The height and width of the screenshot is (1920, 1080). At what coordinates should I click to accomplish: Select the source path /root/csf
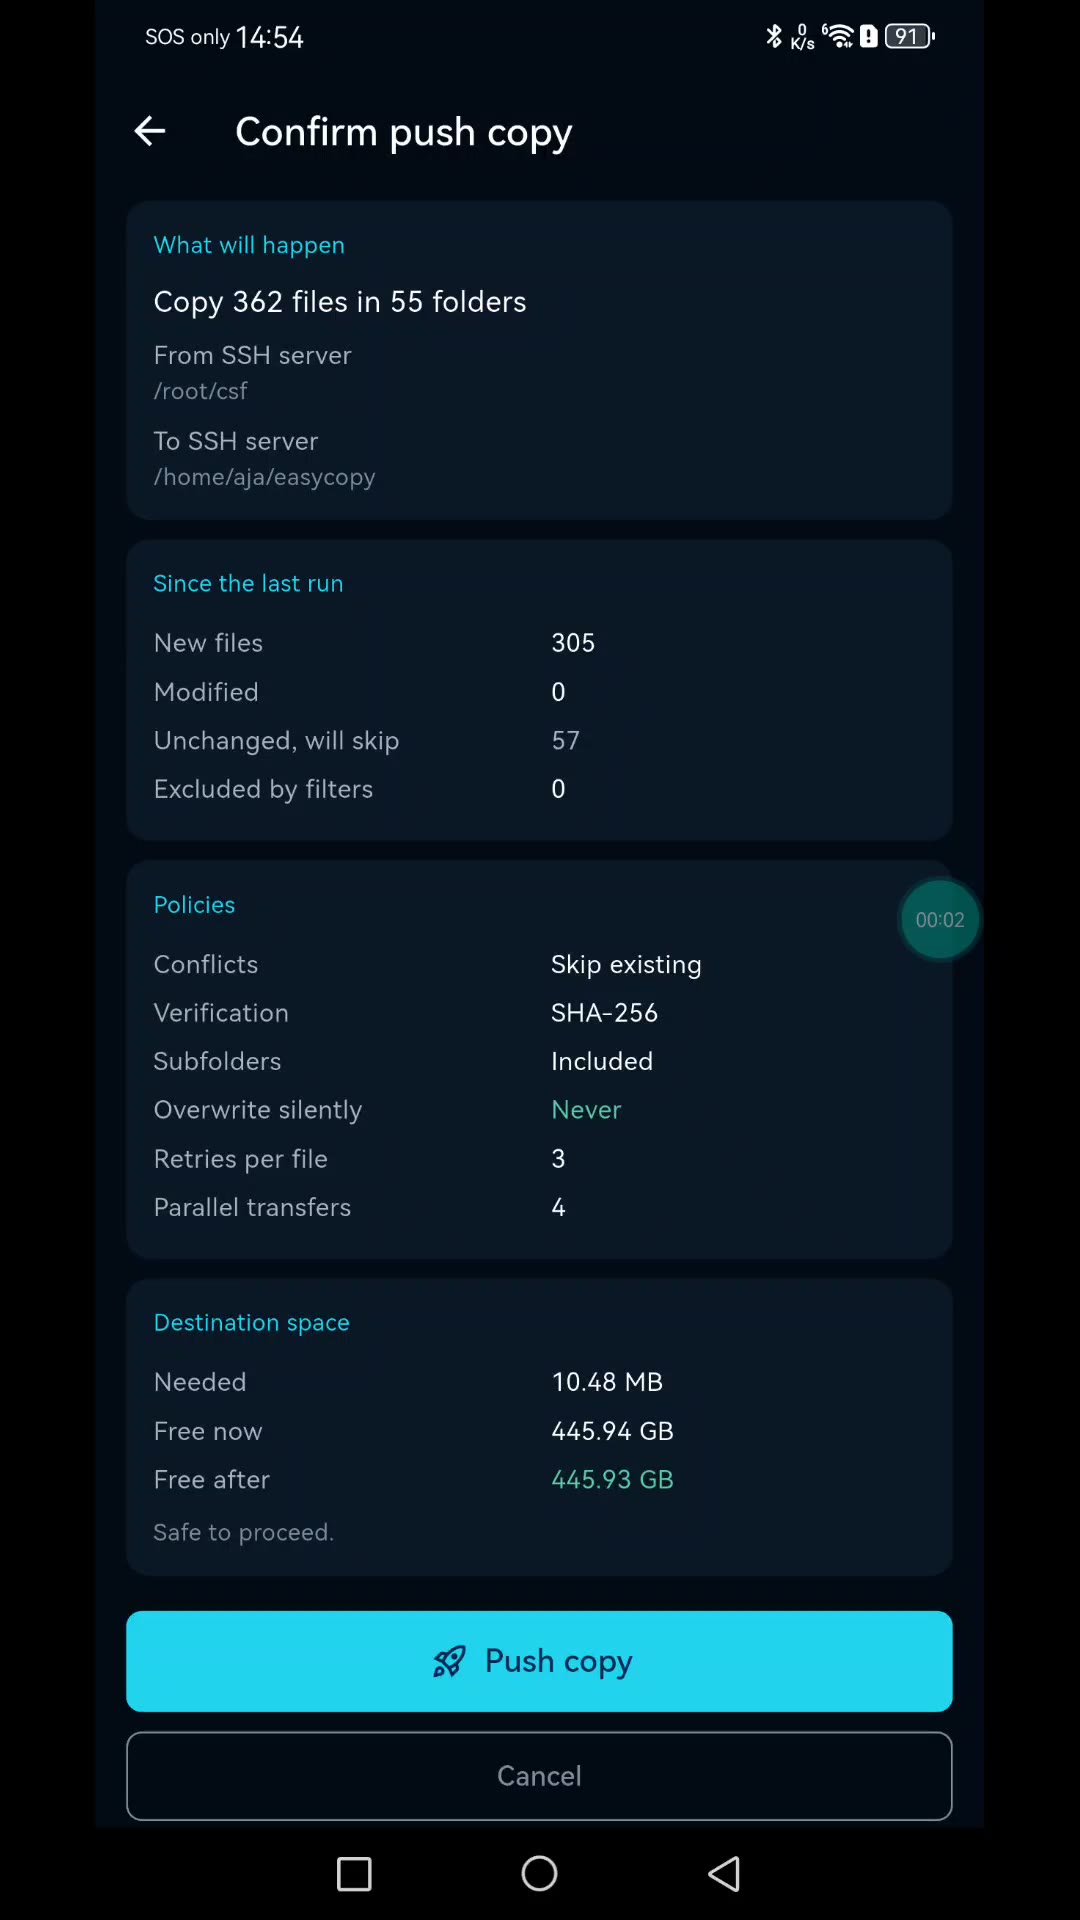click(x=200, y=391)
